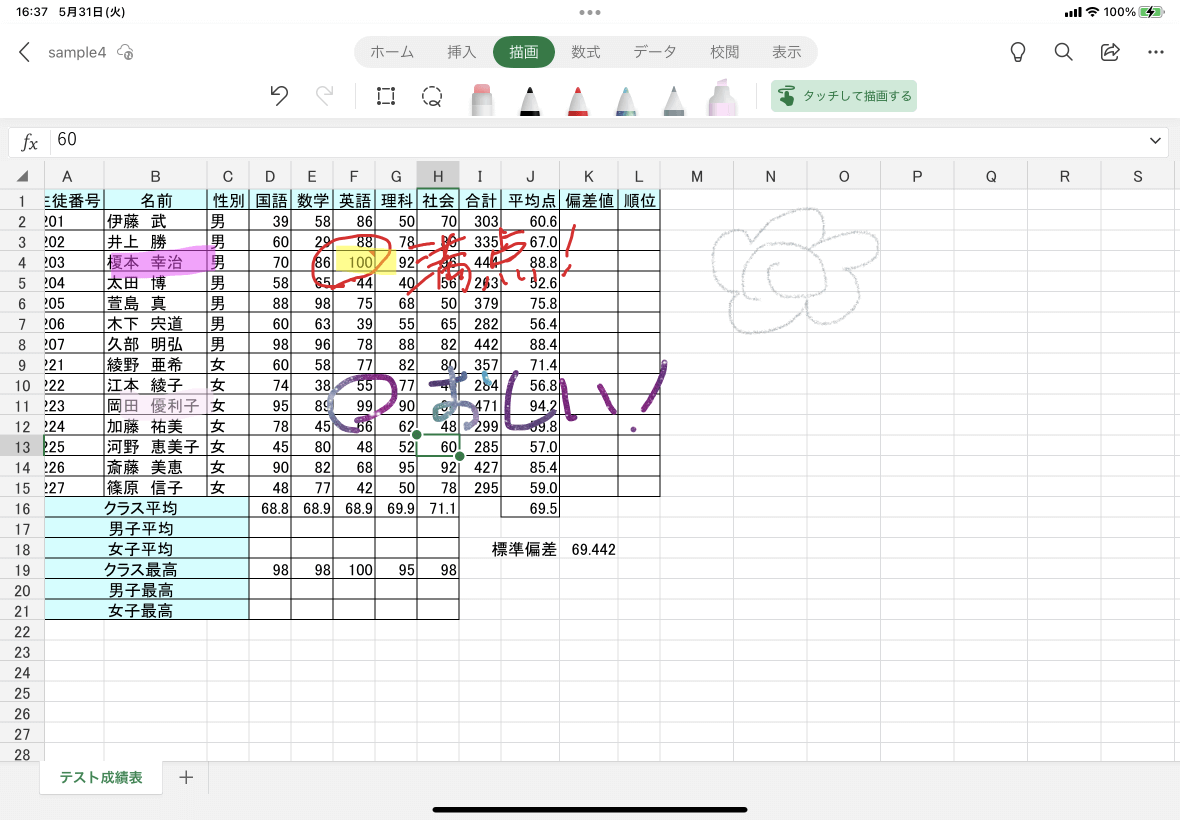Pick the pink highlighter
The height and width of the screenshot is (820, 1180).
click(722, 98)
